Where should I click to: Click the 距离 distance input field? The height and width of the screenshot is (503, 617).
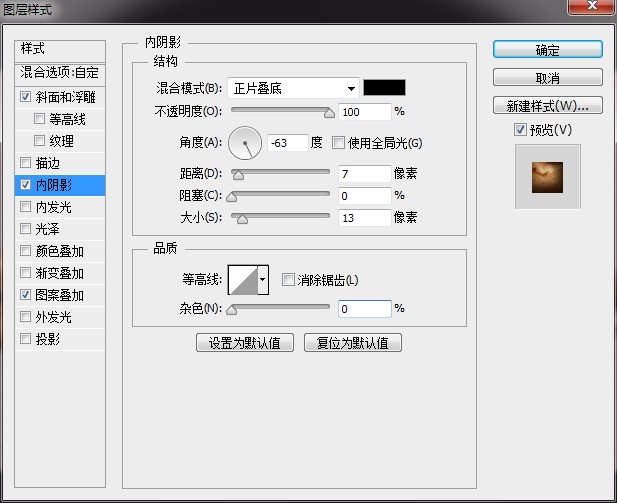pos(364,174)
